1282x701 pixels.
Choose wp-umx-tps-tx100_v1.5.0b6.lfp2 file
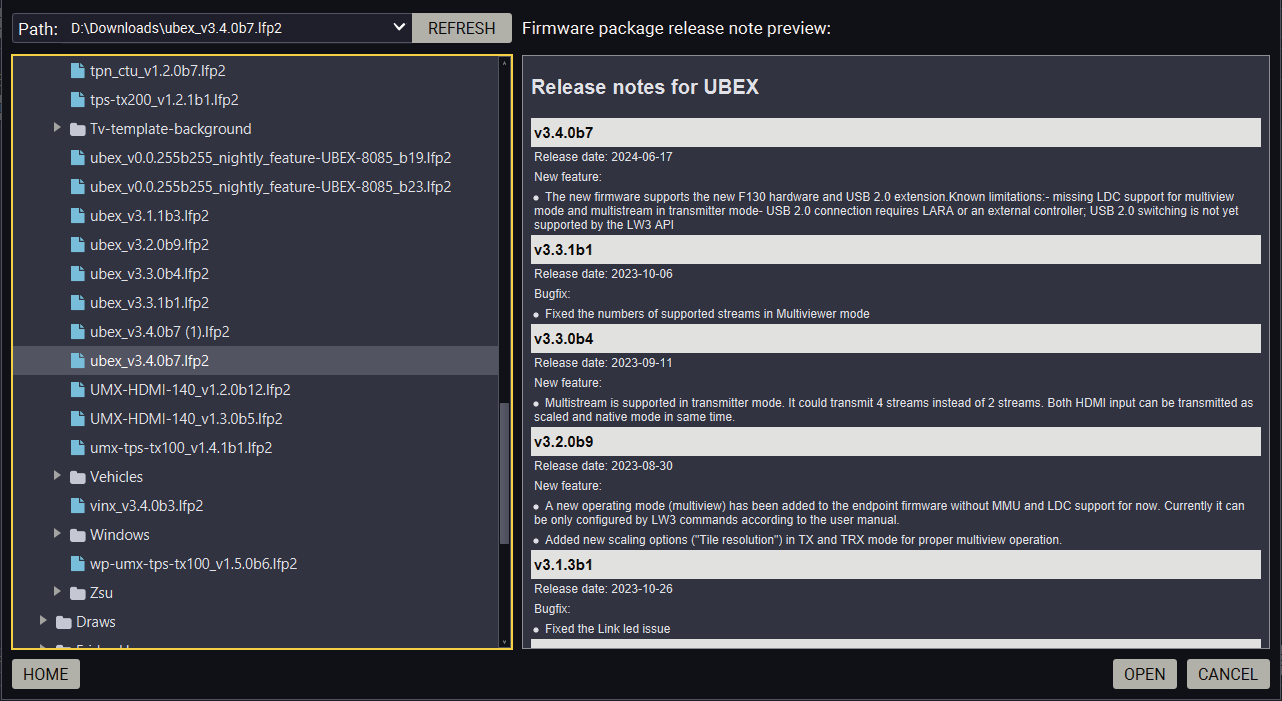[193, 564]
